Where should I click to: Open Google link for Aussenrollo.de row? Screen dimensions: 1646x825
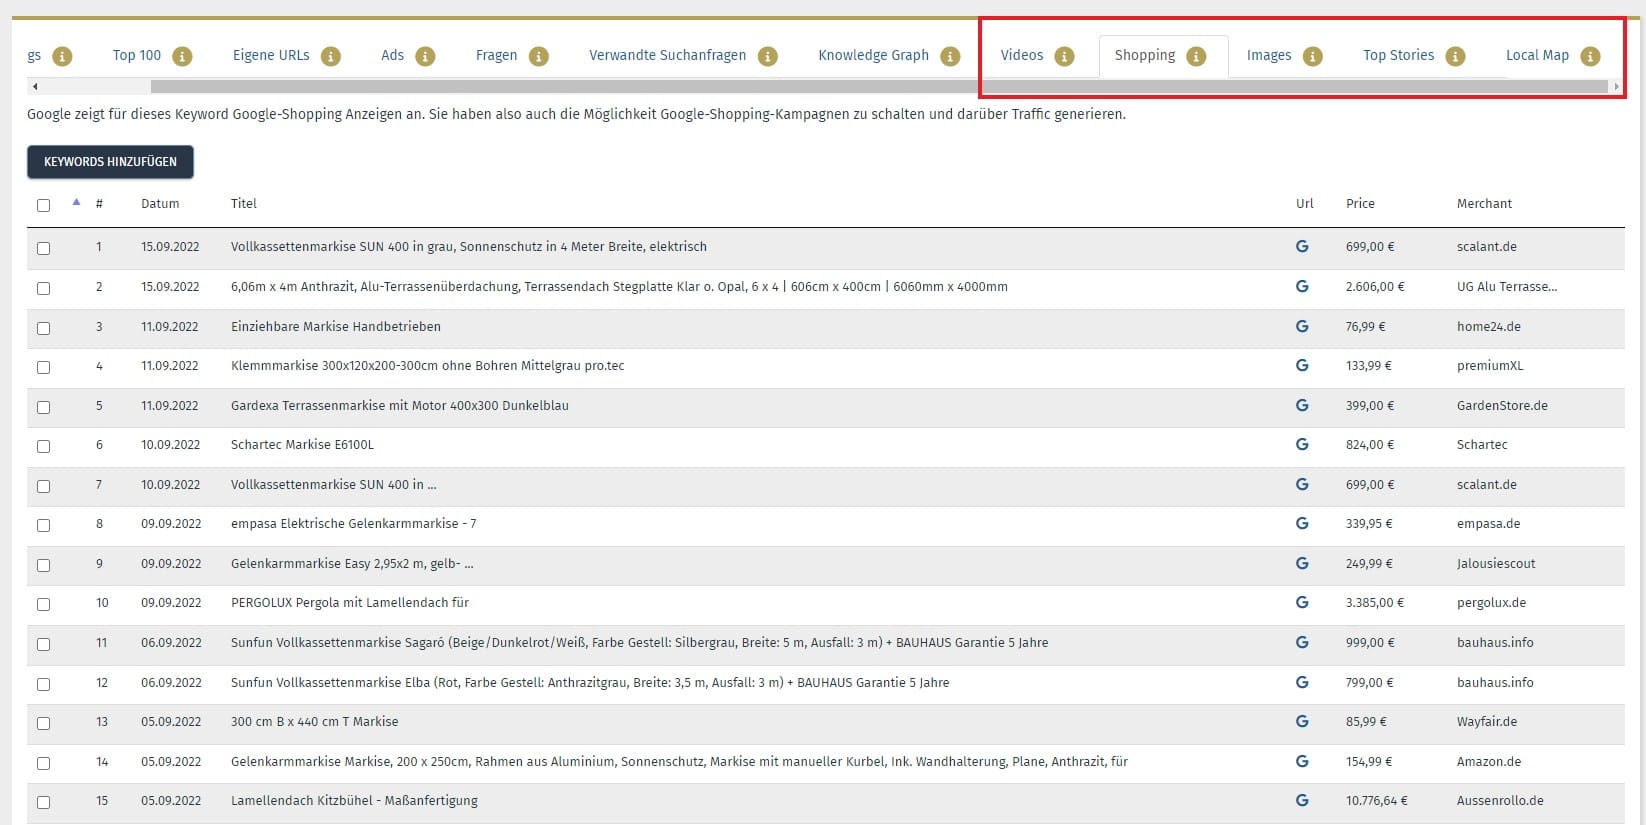tap(1302, 800)
